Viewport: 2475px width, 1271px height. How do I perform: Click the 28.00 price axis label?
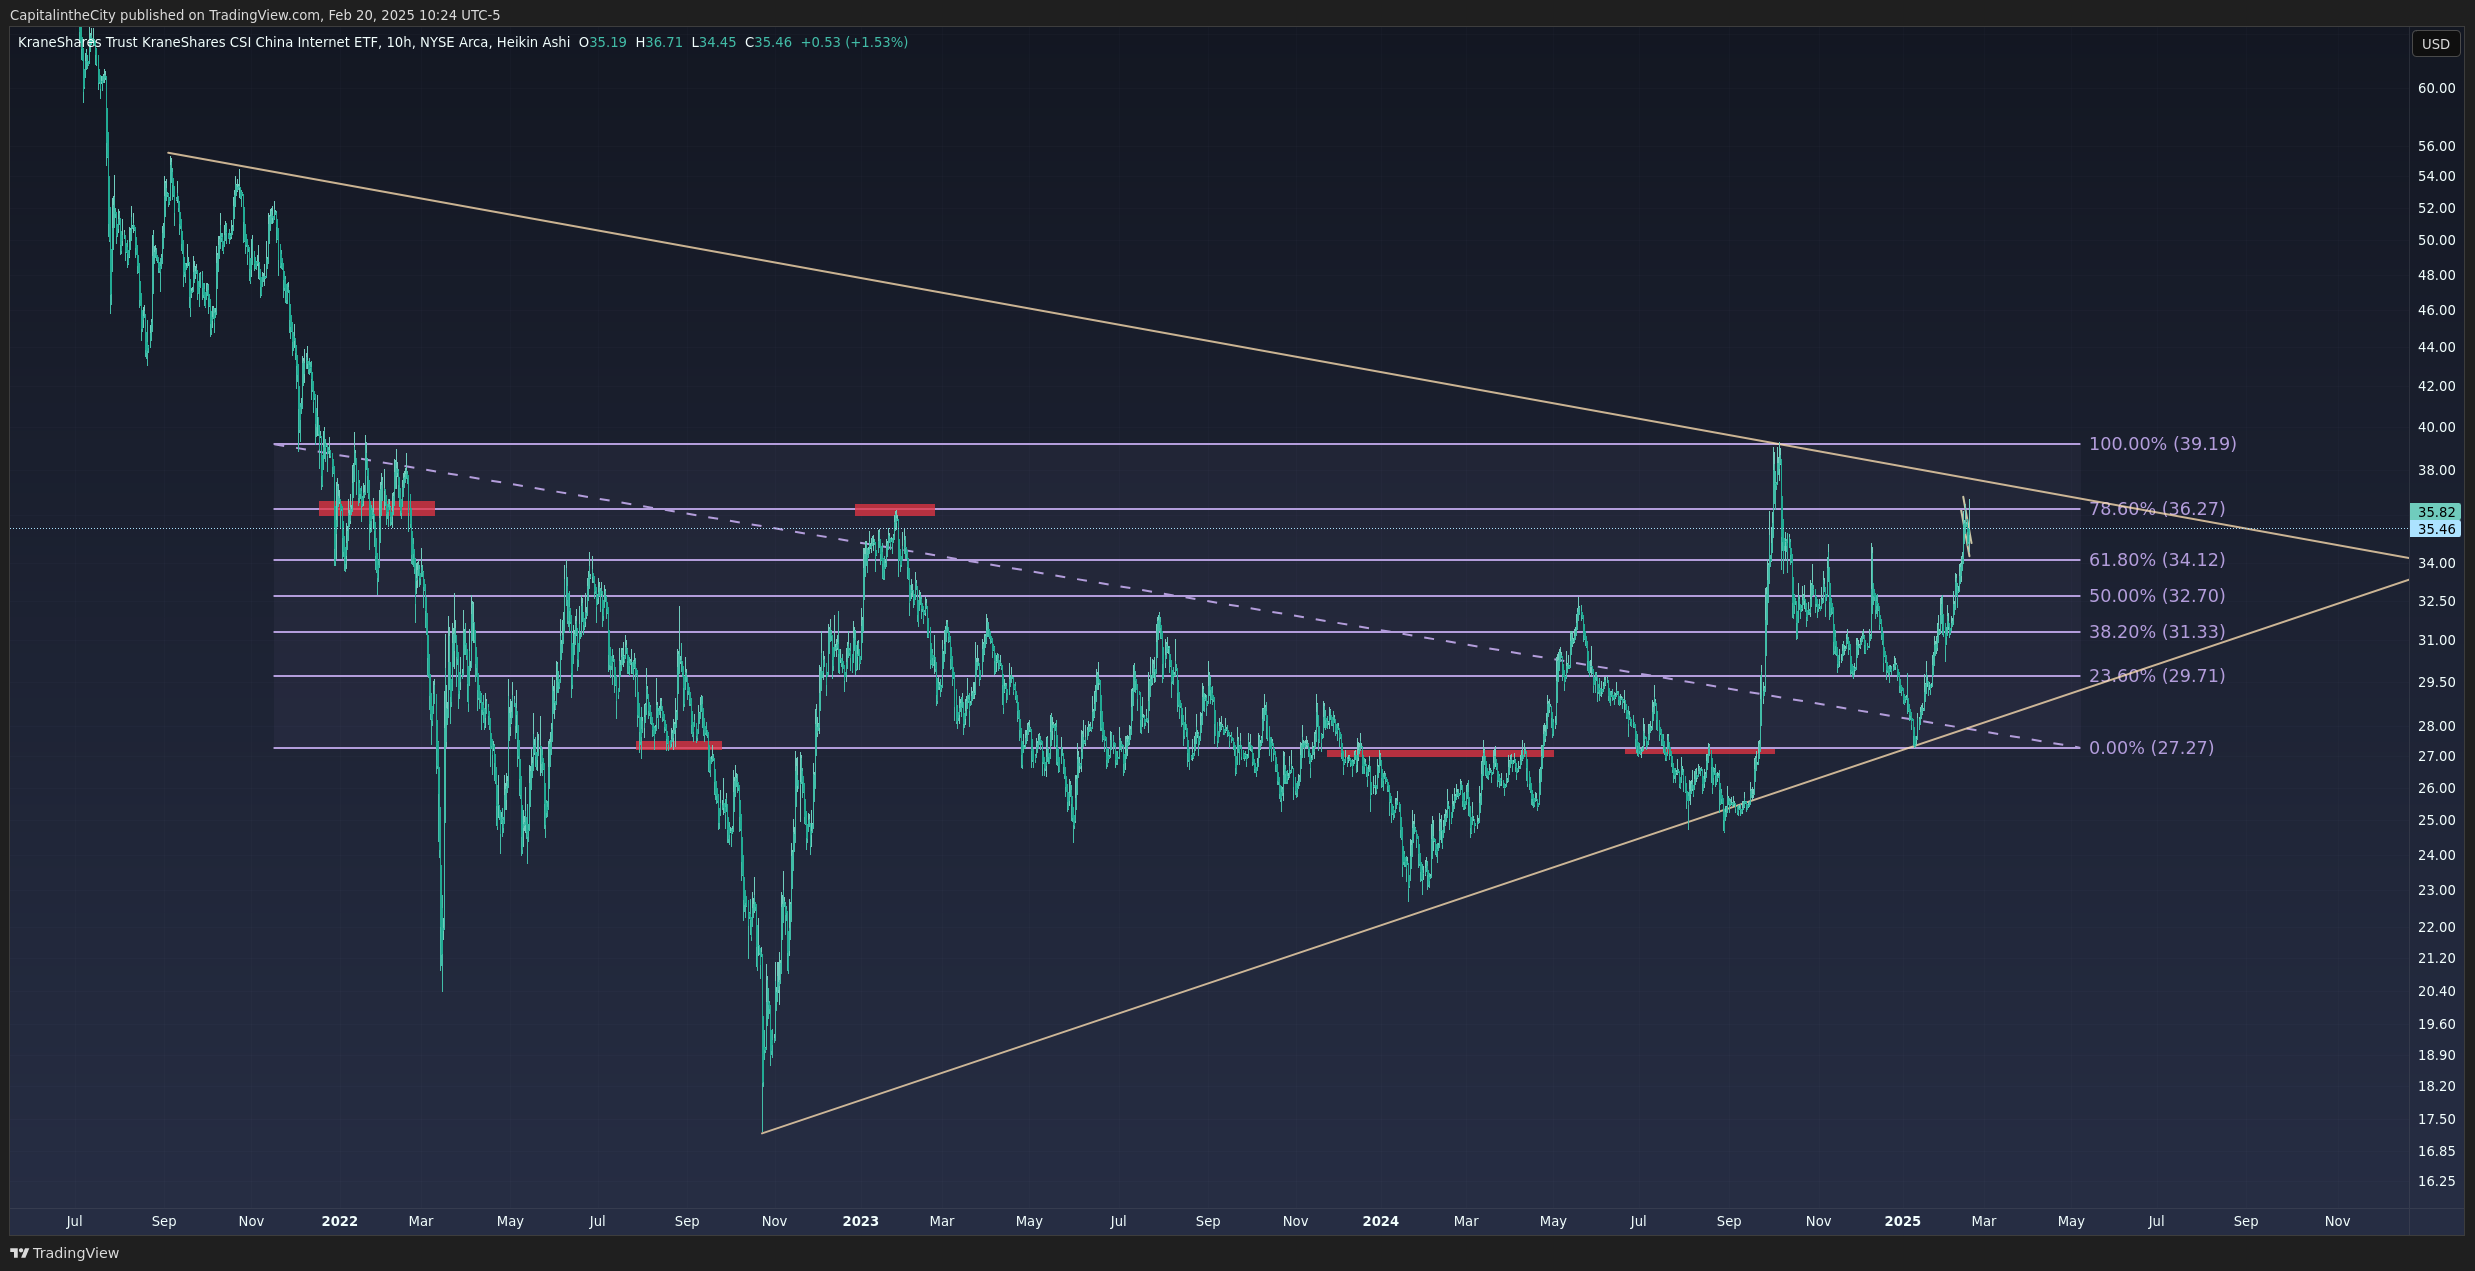[x=2436, y=726]
